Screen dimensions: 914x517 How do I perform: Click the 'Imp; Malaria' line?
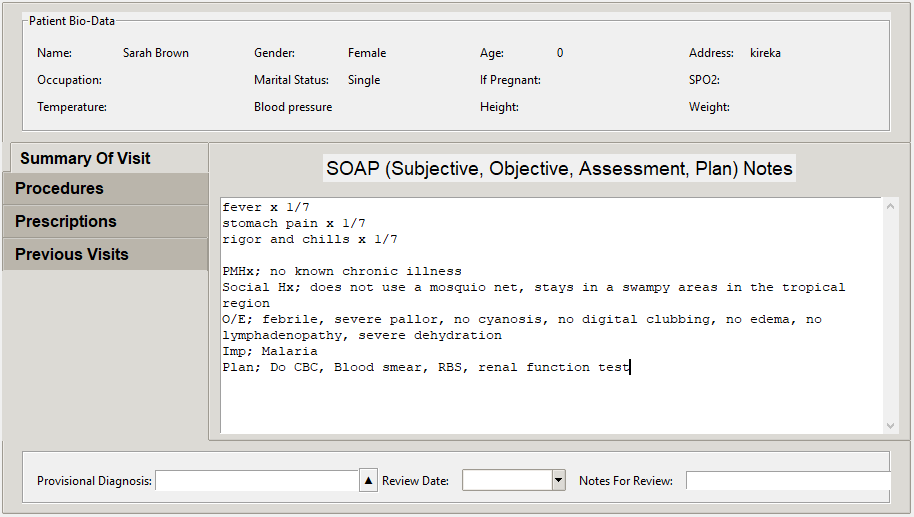[x=270, y=351]
